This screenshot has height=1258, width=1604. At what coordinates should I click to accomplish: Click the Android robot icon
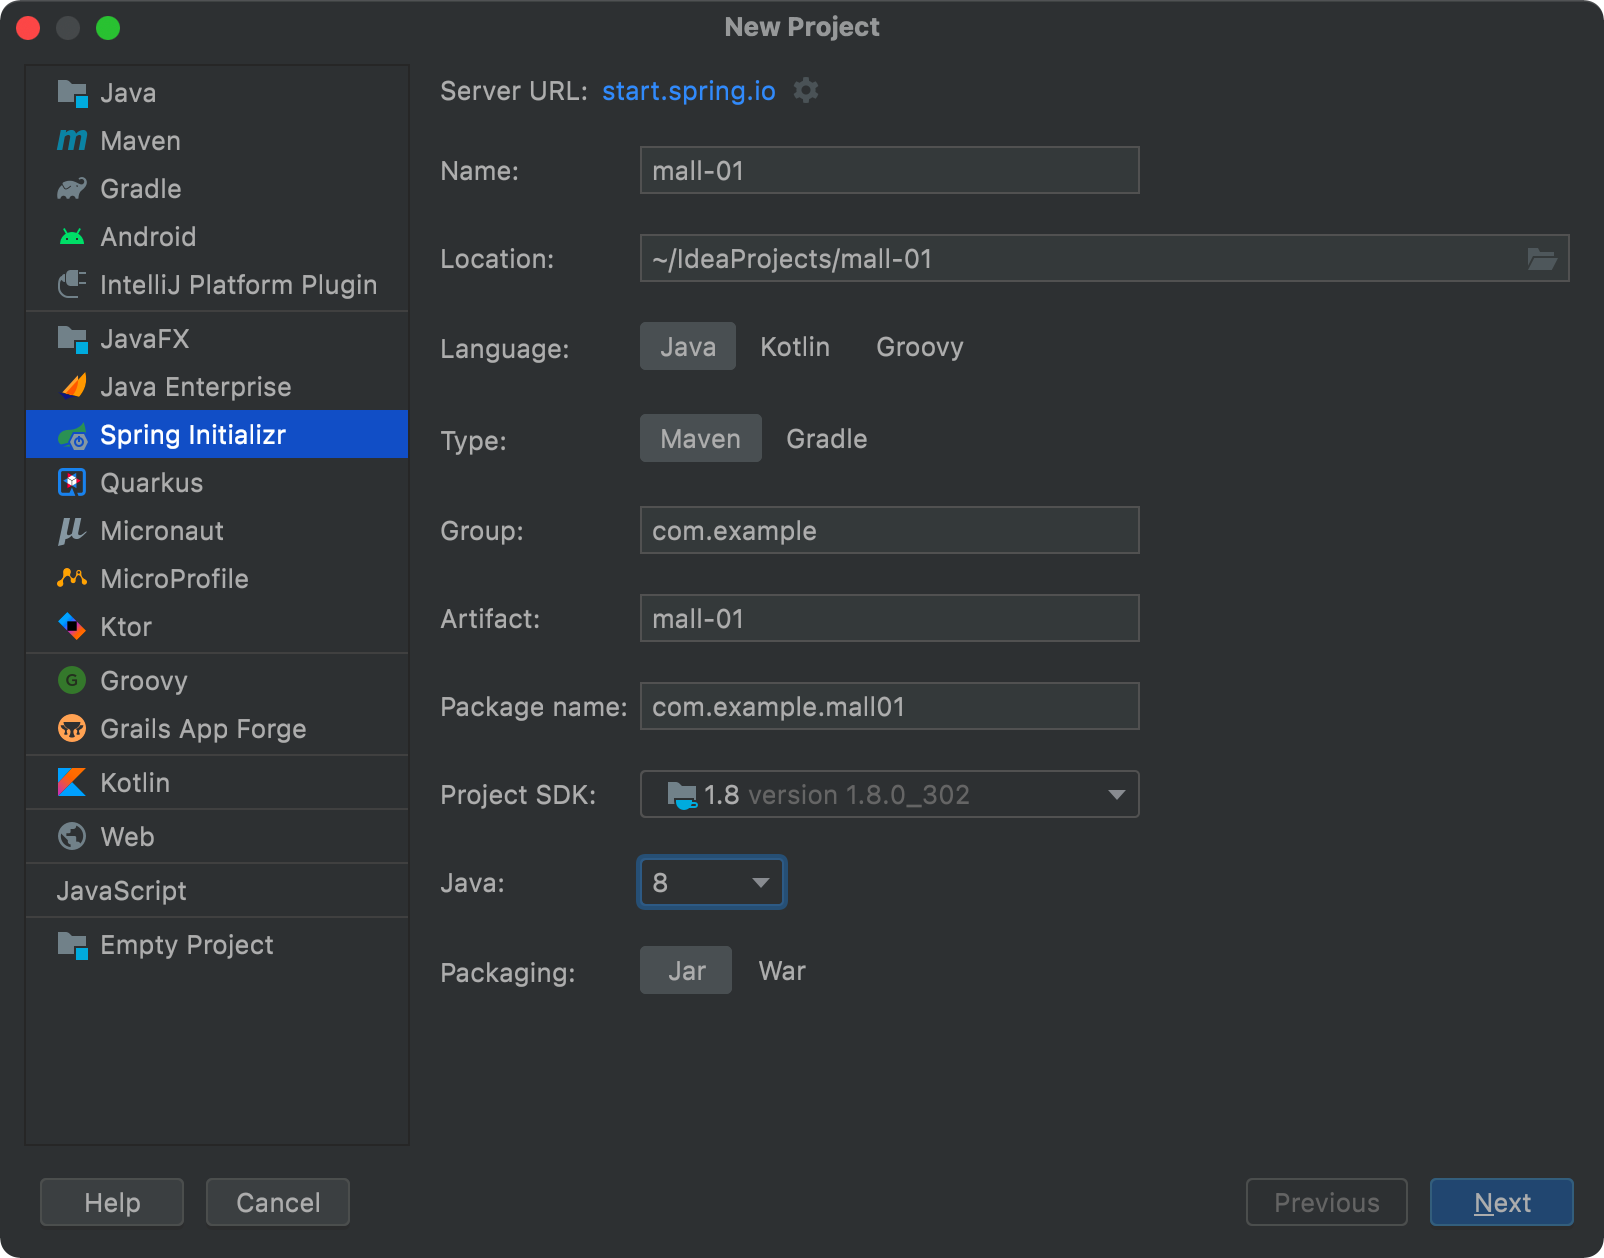click(x=72, y=237)
